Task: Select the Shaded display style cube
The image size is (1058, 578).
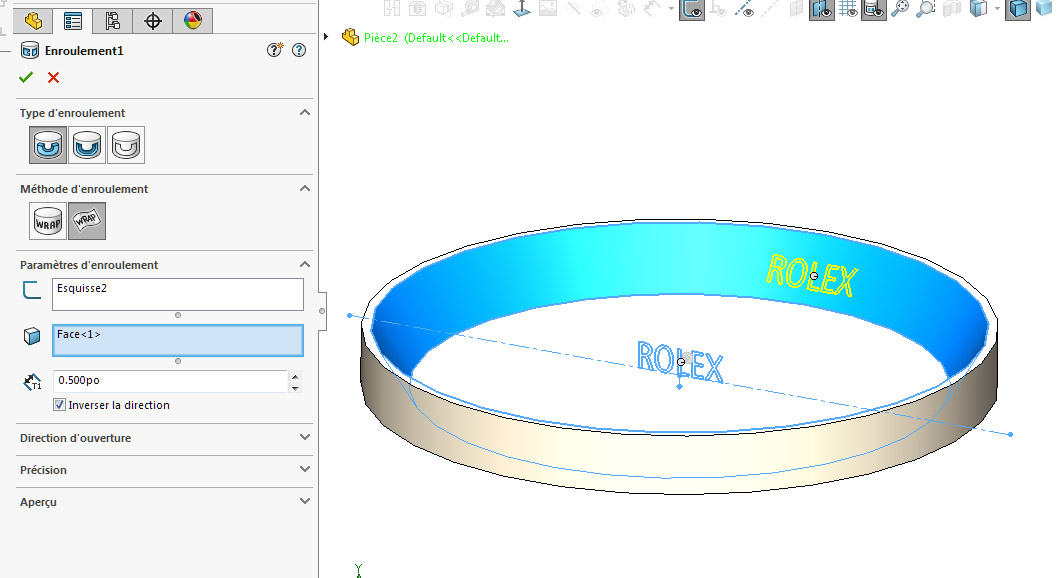Action: click(1044, 8)
